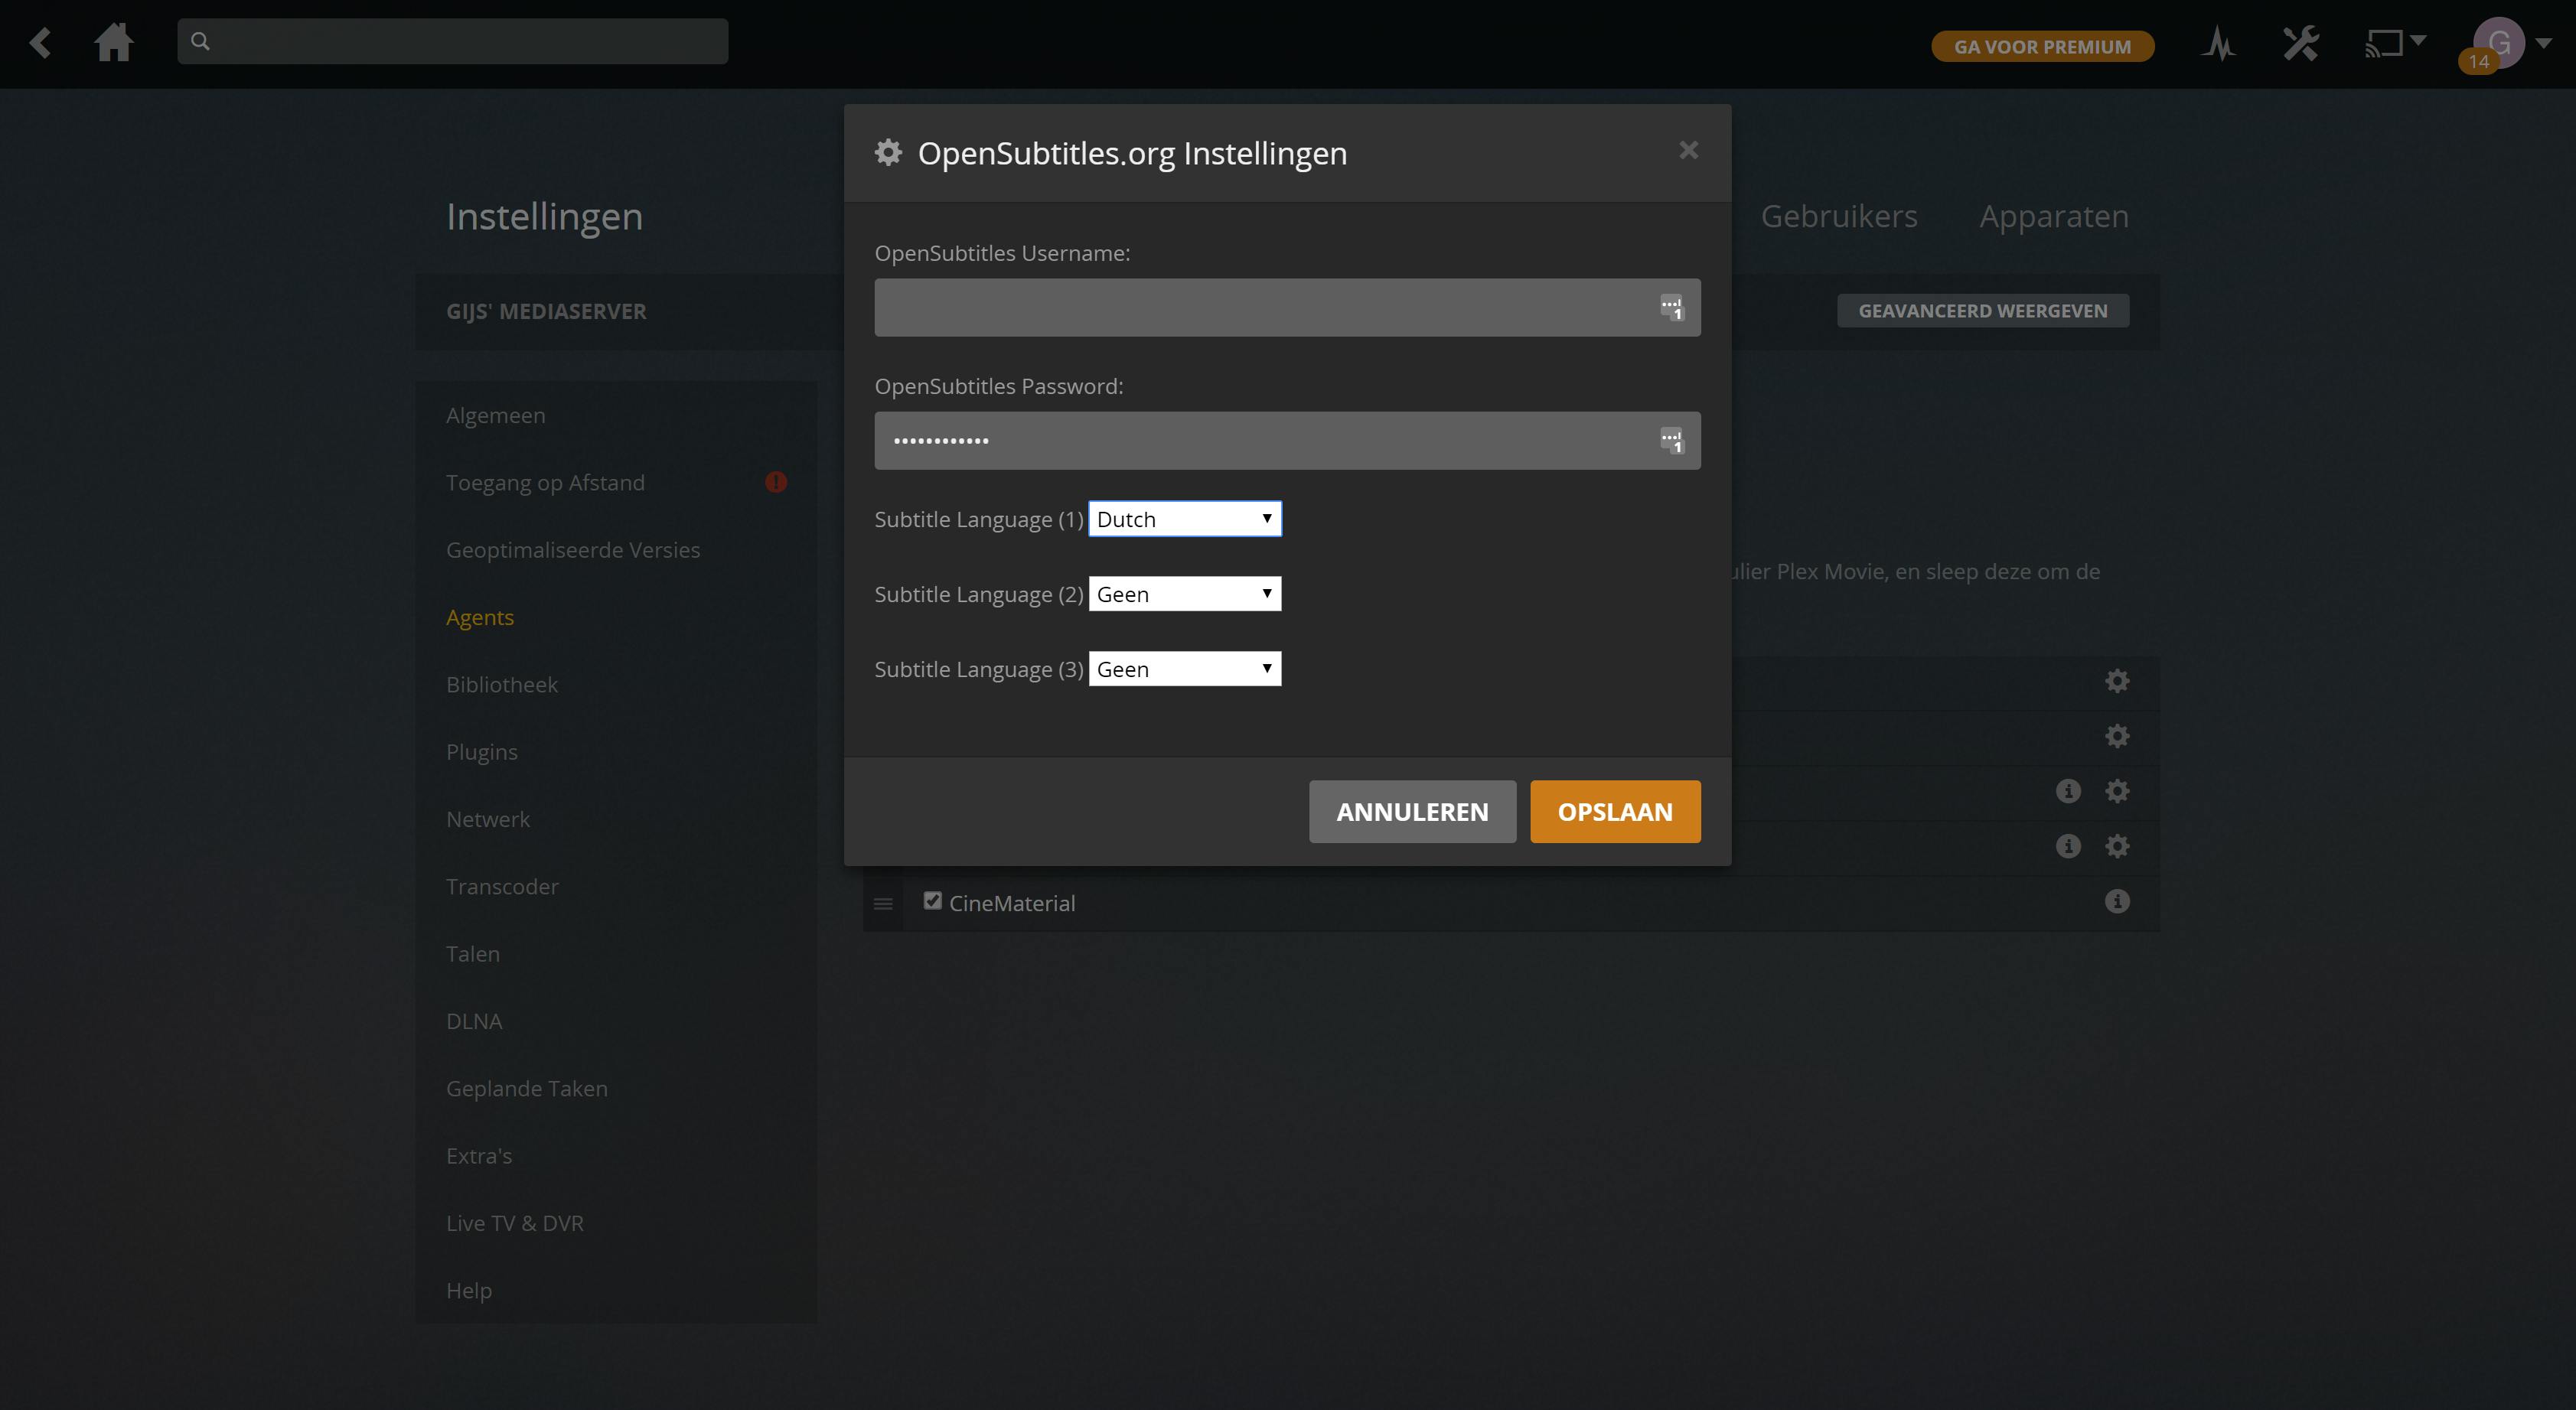Open Subtitle Language (2) dropdown

coord(1184,594)
